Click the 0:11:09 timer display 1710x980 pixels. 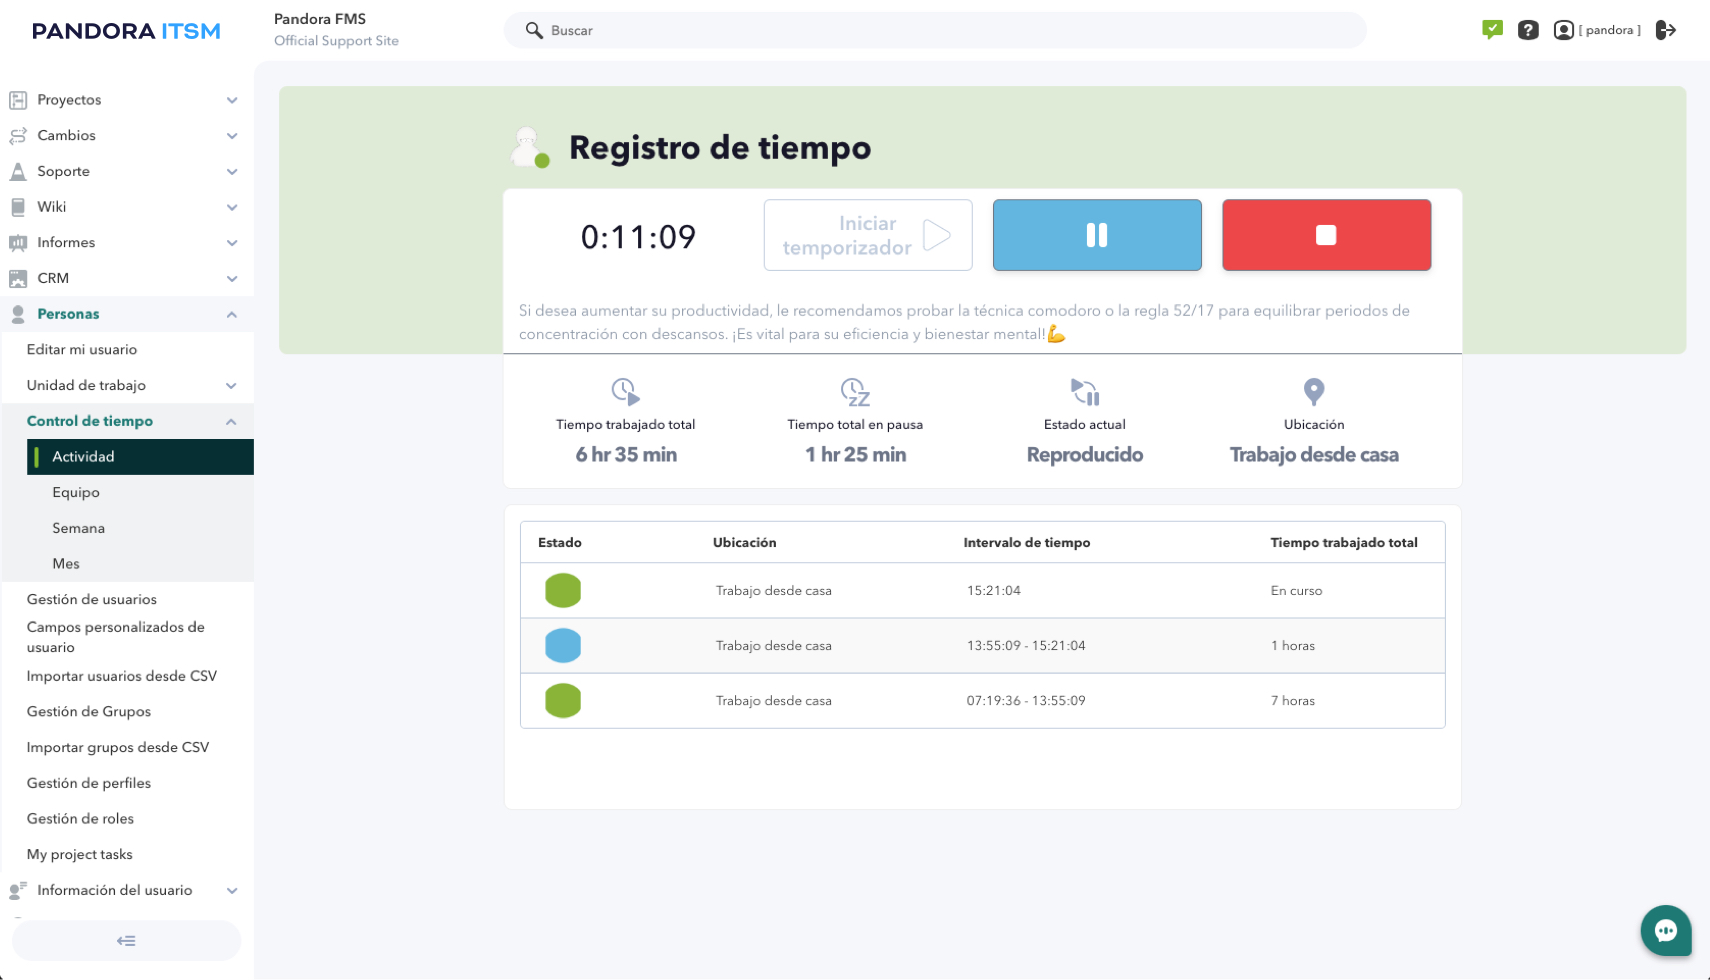(638, 237)
